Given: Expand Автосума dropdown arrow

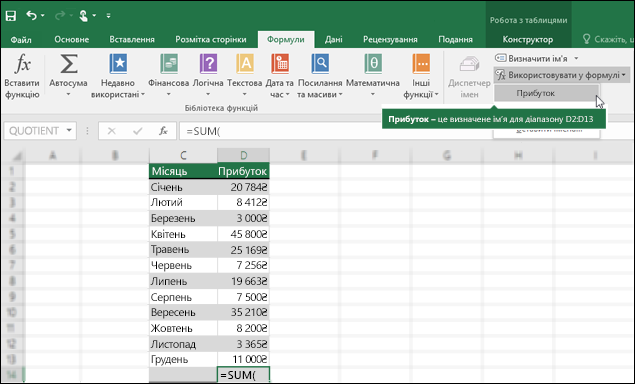Looking at the screenshot, I should pos(68,94).
